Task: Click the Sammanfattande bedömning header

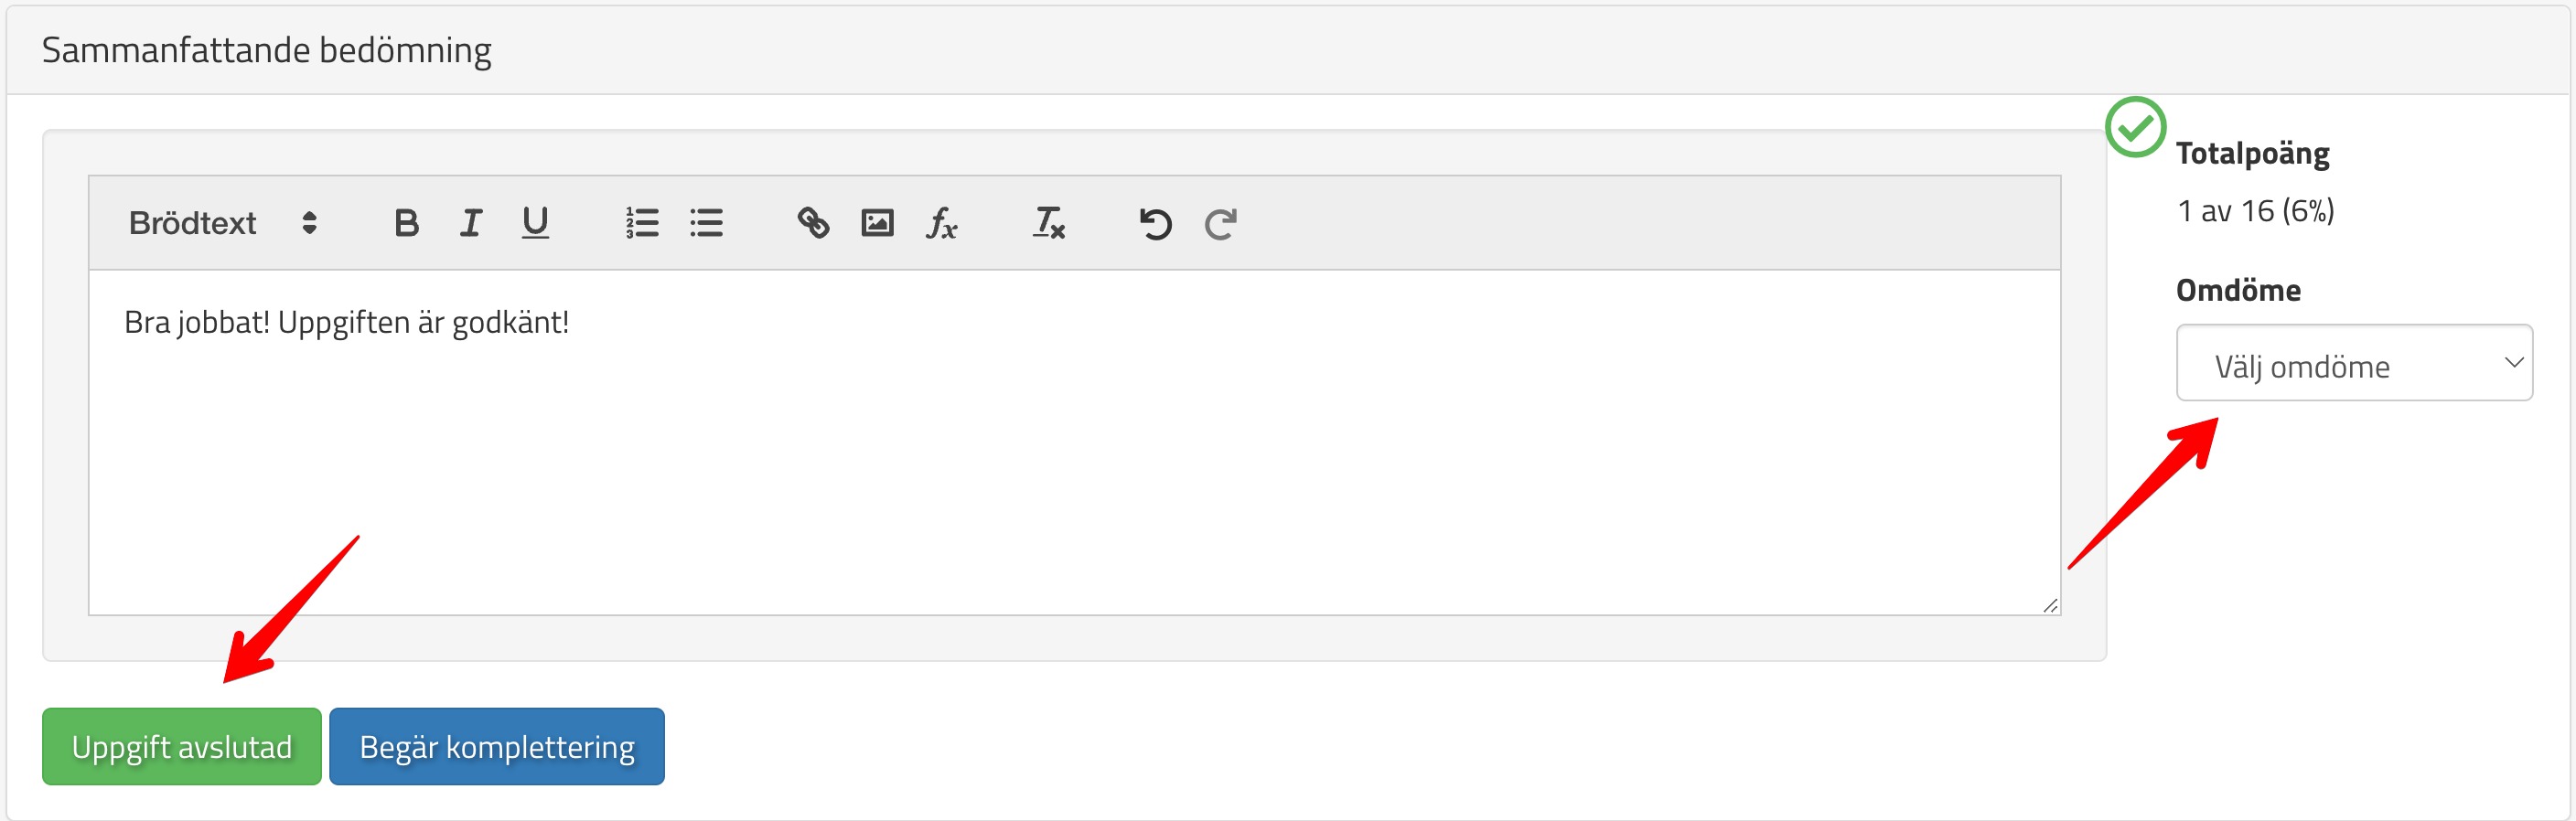Action: 267,50
